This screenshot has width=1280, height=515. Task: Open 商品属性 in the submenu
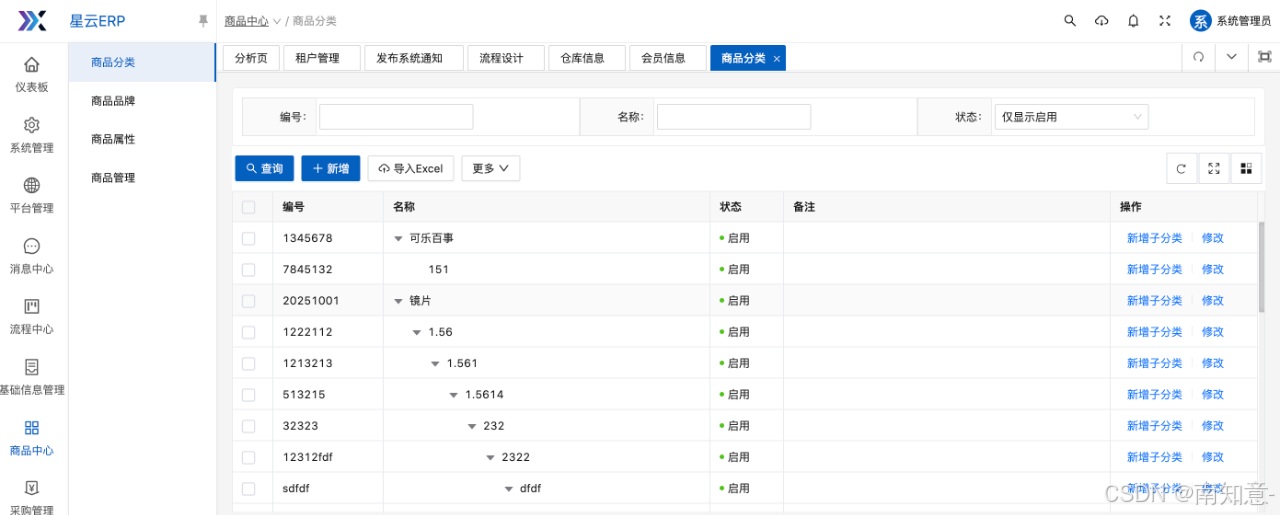[142, 139]
